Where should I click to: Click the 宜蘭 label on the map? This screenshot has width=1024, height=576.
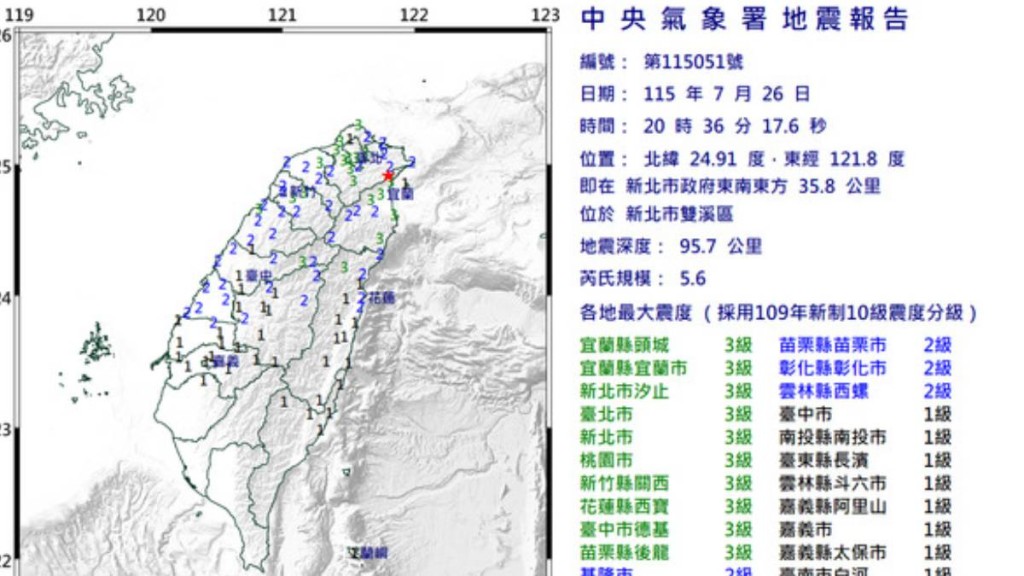(400, 193)
